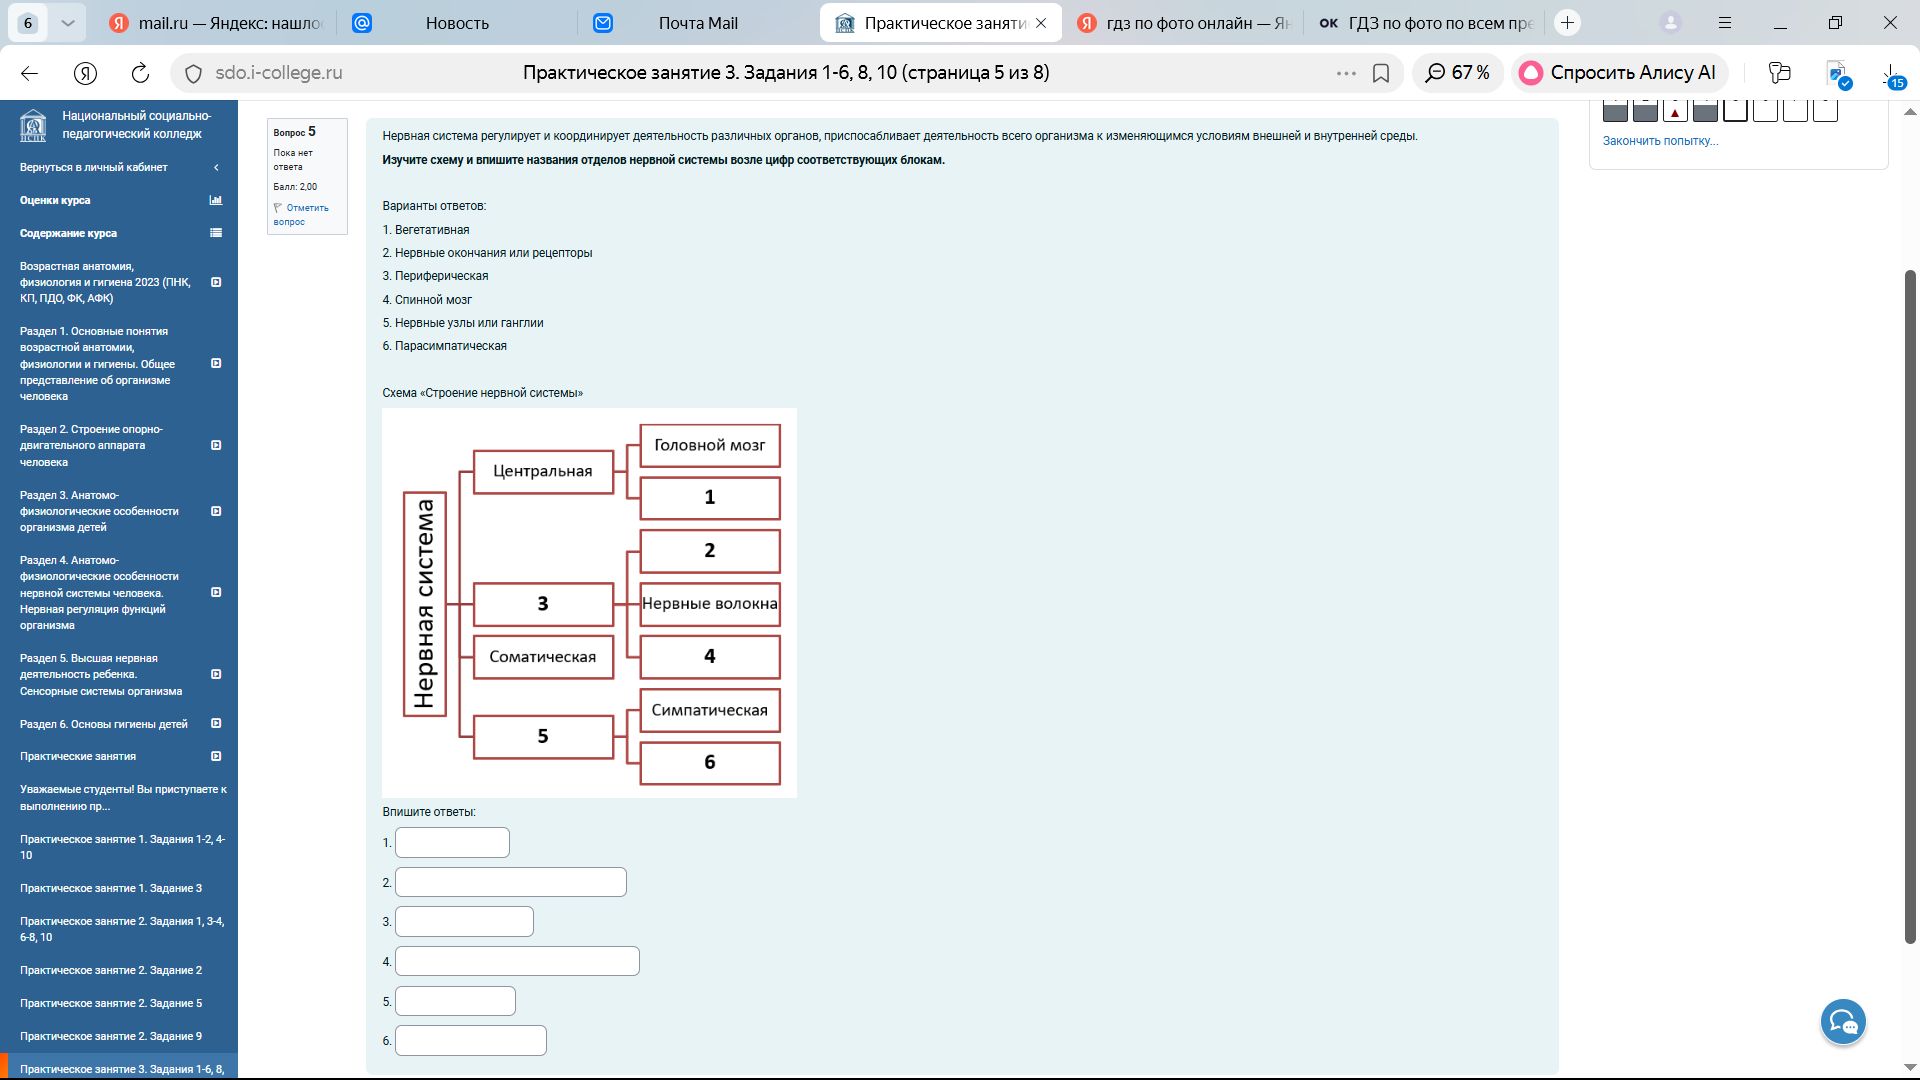
Task: Click answer input field 2
Action: coord(511,882)
